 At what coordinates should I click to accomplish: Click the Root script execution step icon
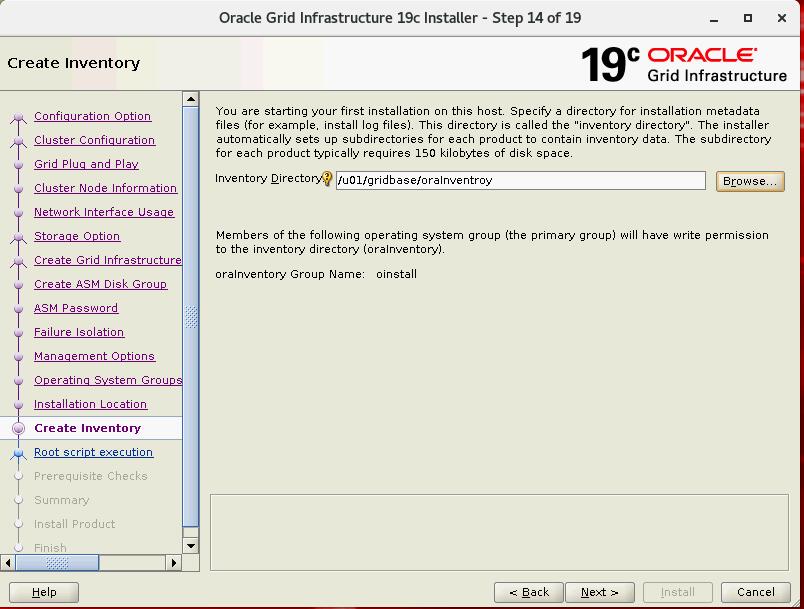(x=17, y=453)
